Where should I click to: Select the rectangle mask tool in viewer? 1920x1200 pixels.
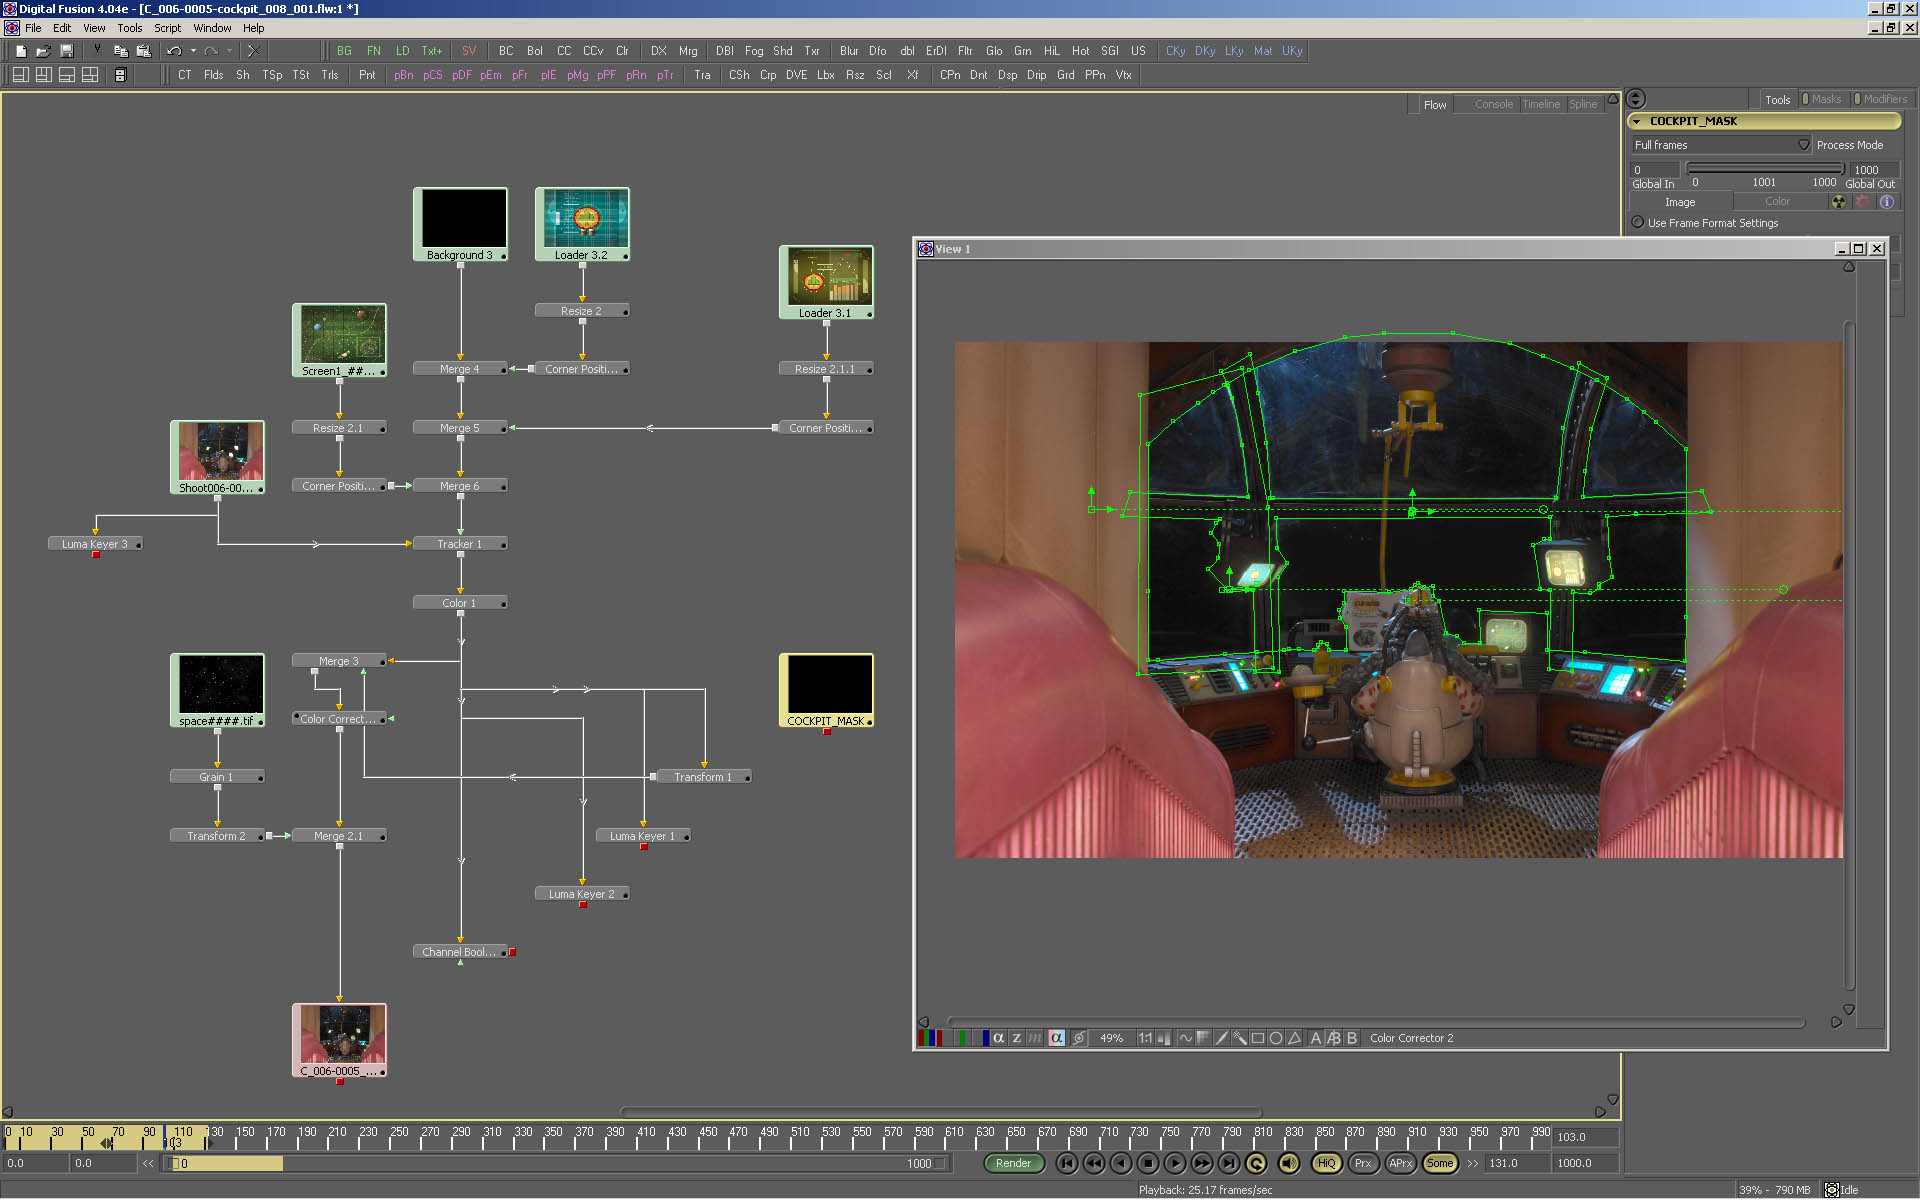click(1258, 1038)
